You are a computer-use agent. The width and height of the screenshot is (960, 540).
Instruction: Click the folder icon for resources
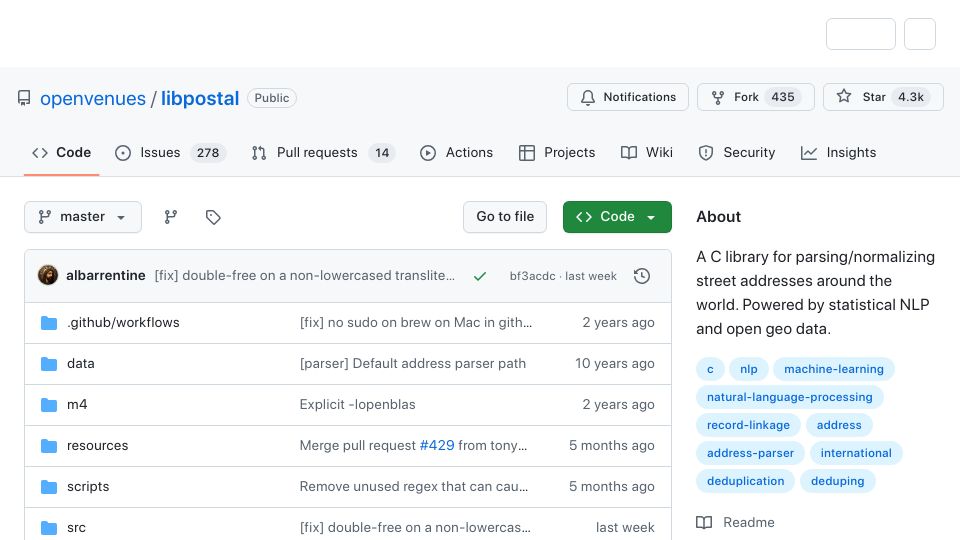[x=49, y=446]
